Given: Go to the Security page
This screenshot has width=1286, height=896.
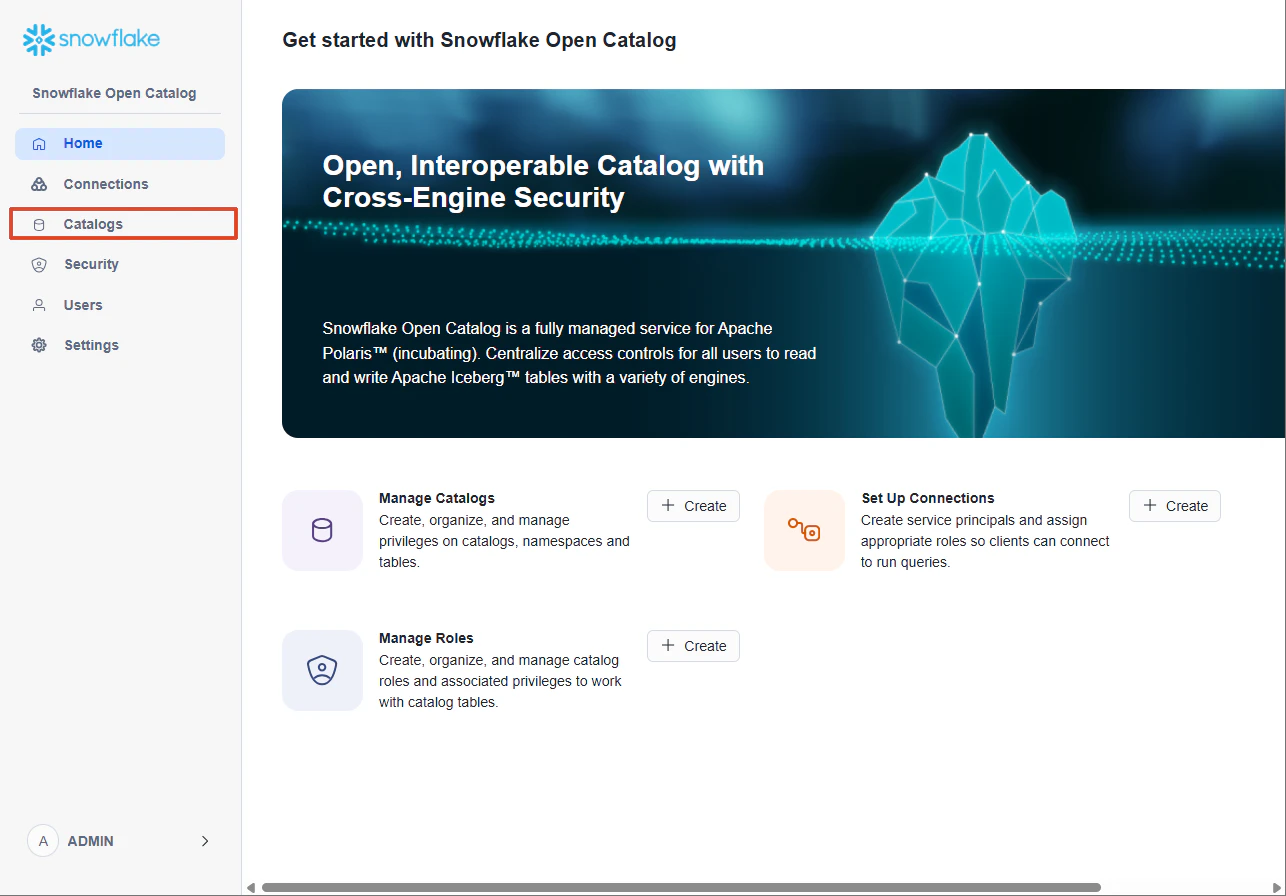Looking at the screenshot, I should (x=120, y=265).
